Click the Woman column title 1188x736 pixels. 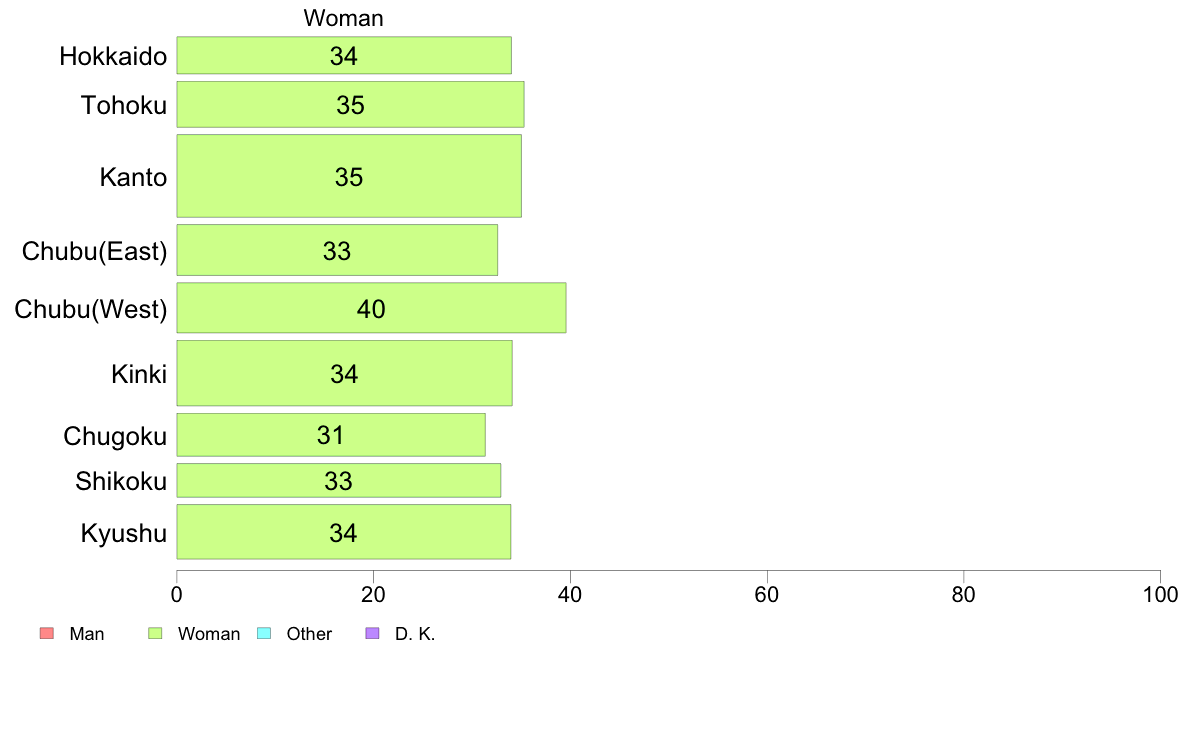(343, 18)
